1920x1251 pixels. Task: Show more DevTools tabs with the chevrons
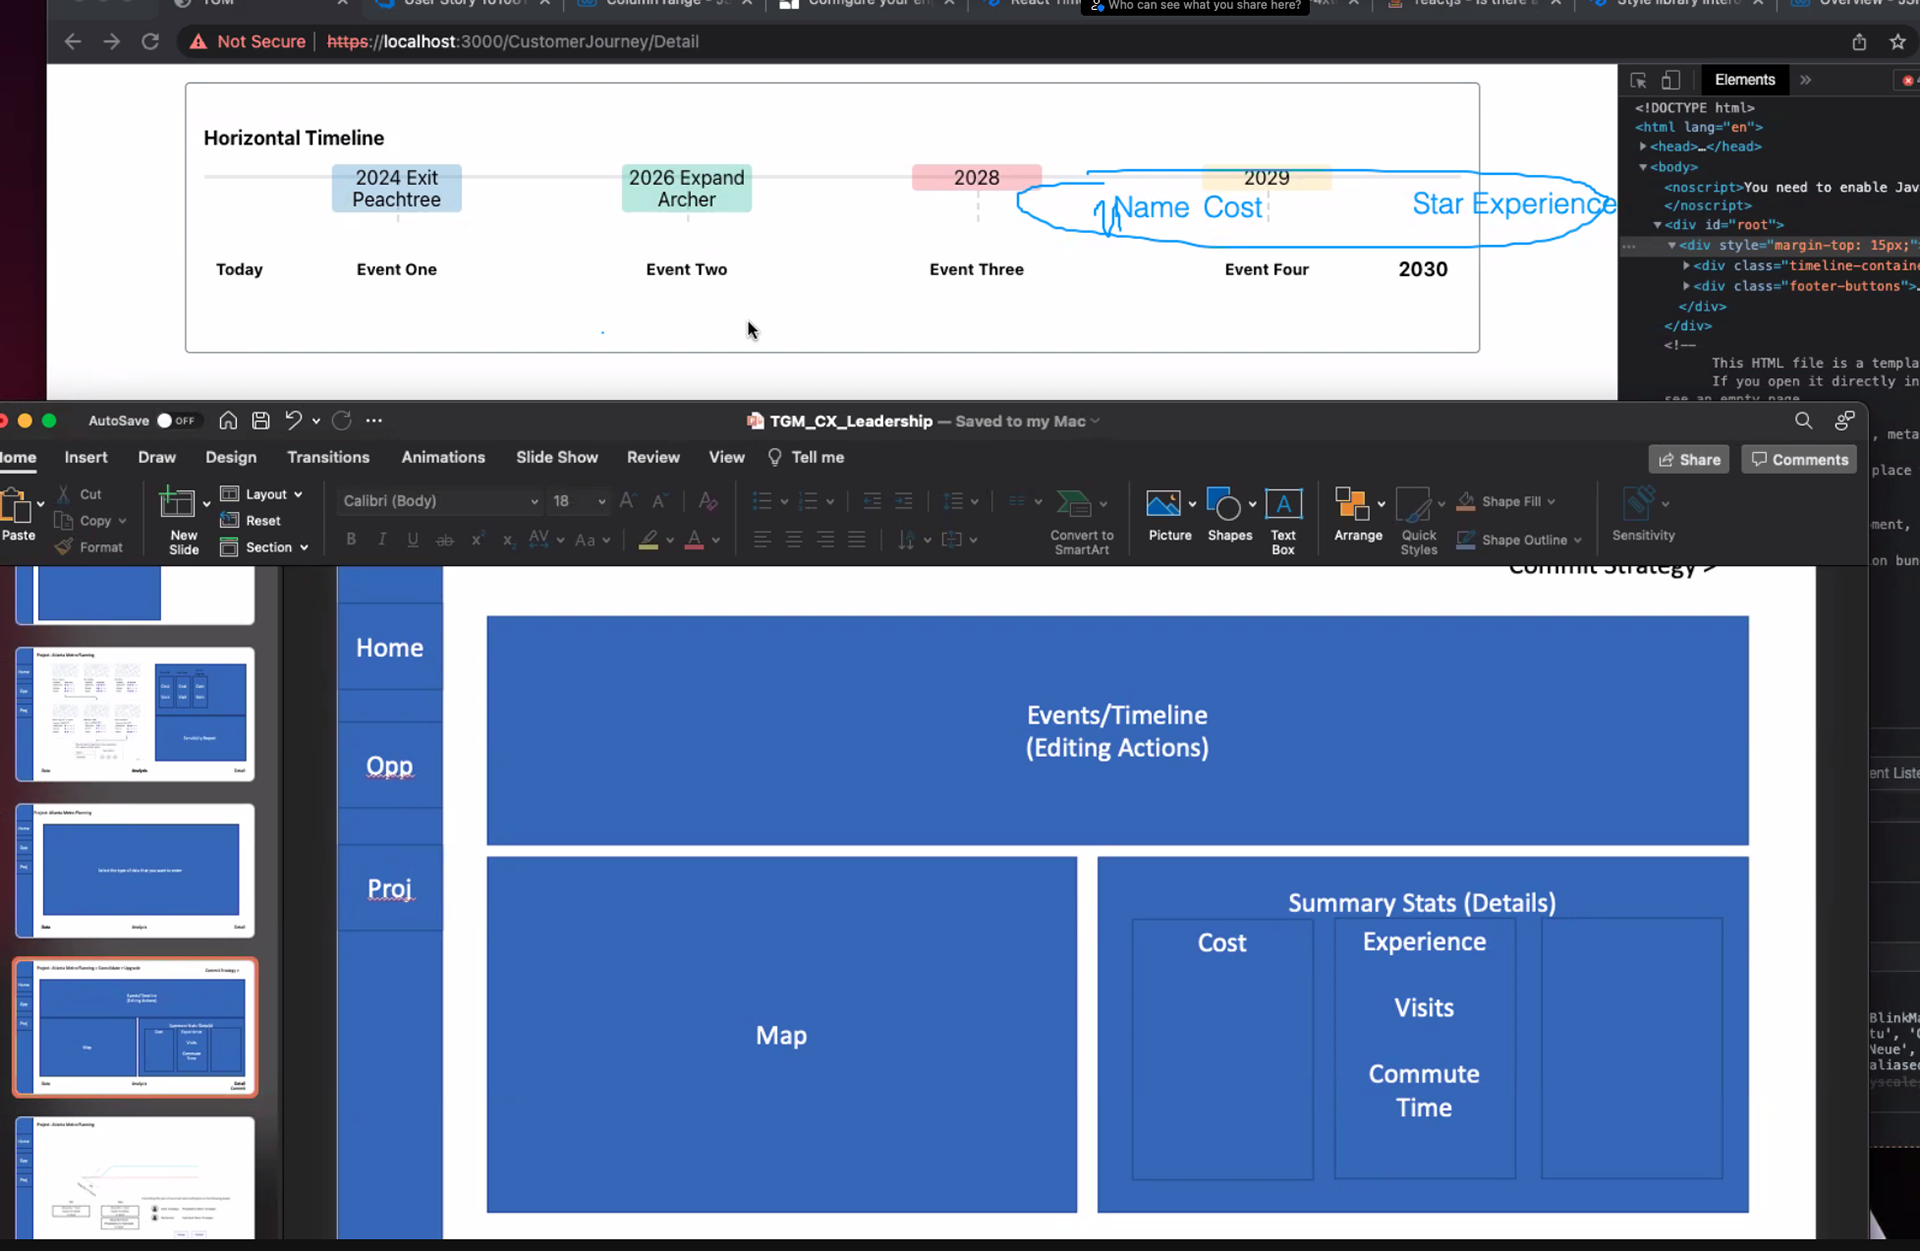1805,80
